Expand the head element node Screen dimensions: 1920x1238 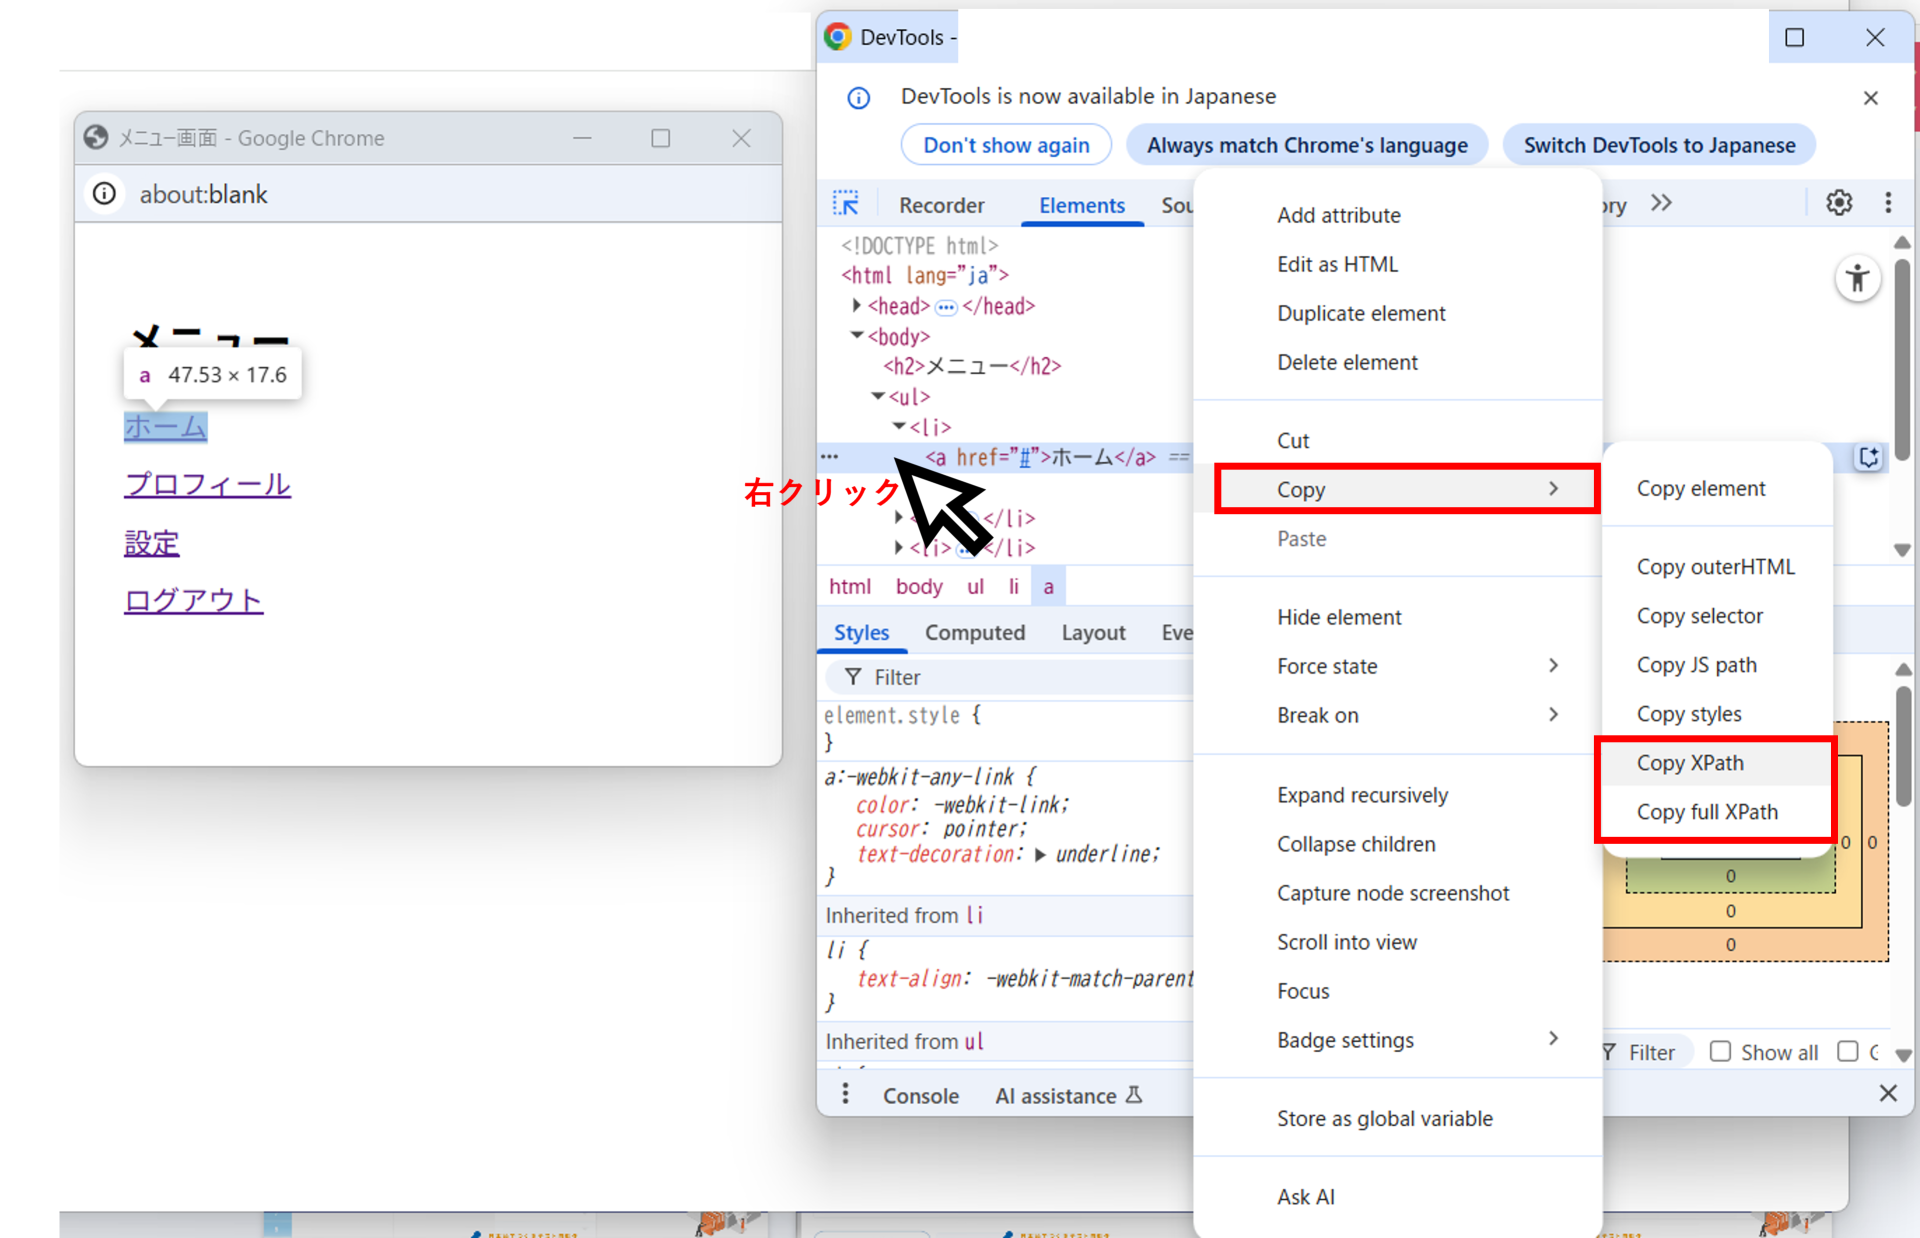(x=857, y=305)
